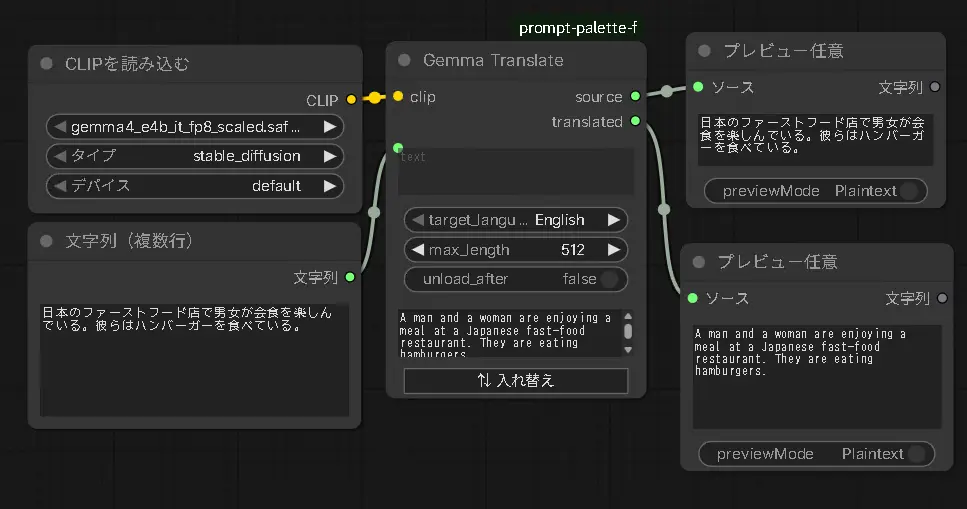Click the link midpoint dot on the translated wire

[664, 209]
